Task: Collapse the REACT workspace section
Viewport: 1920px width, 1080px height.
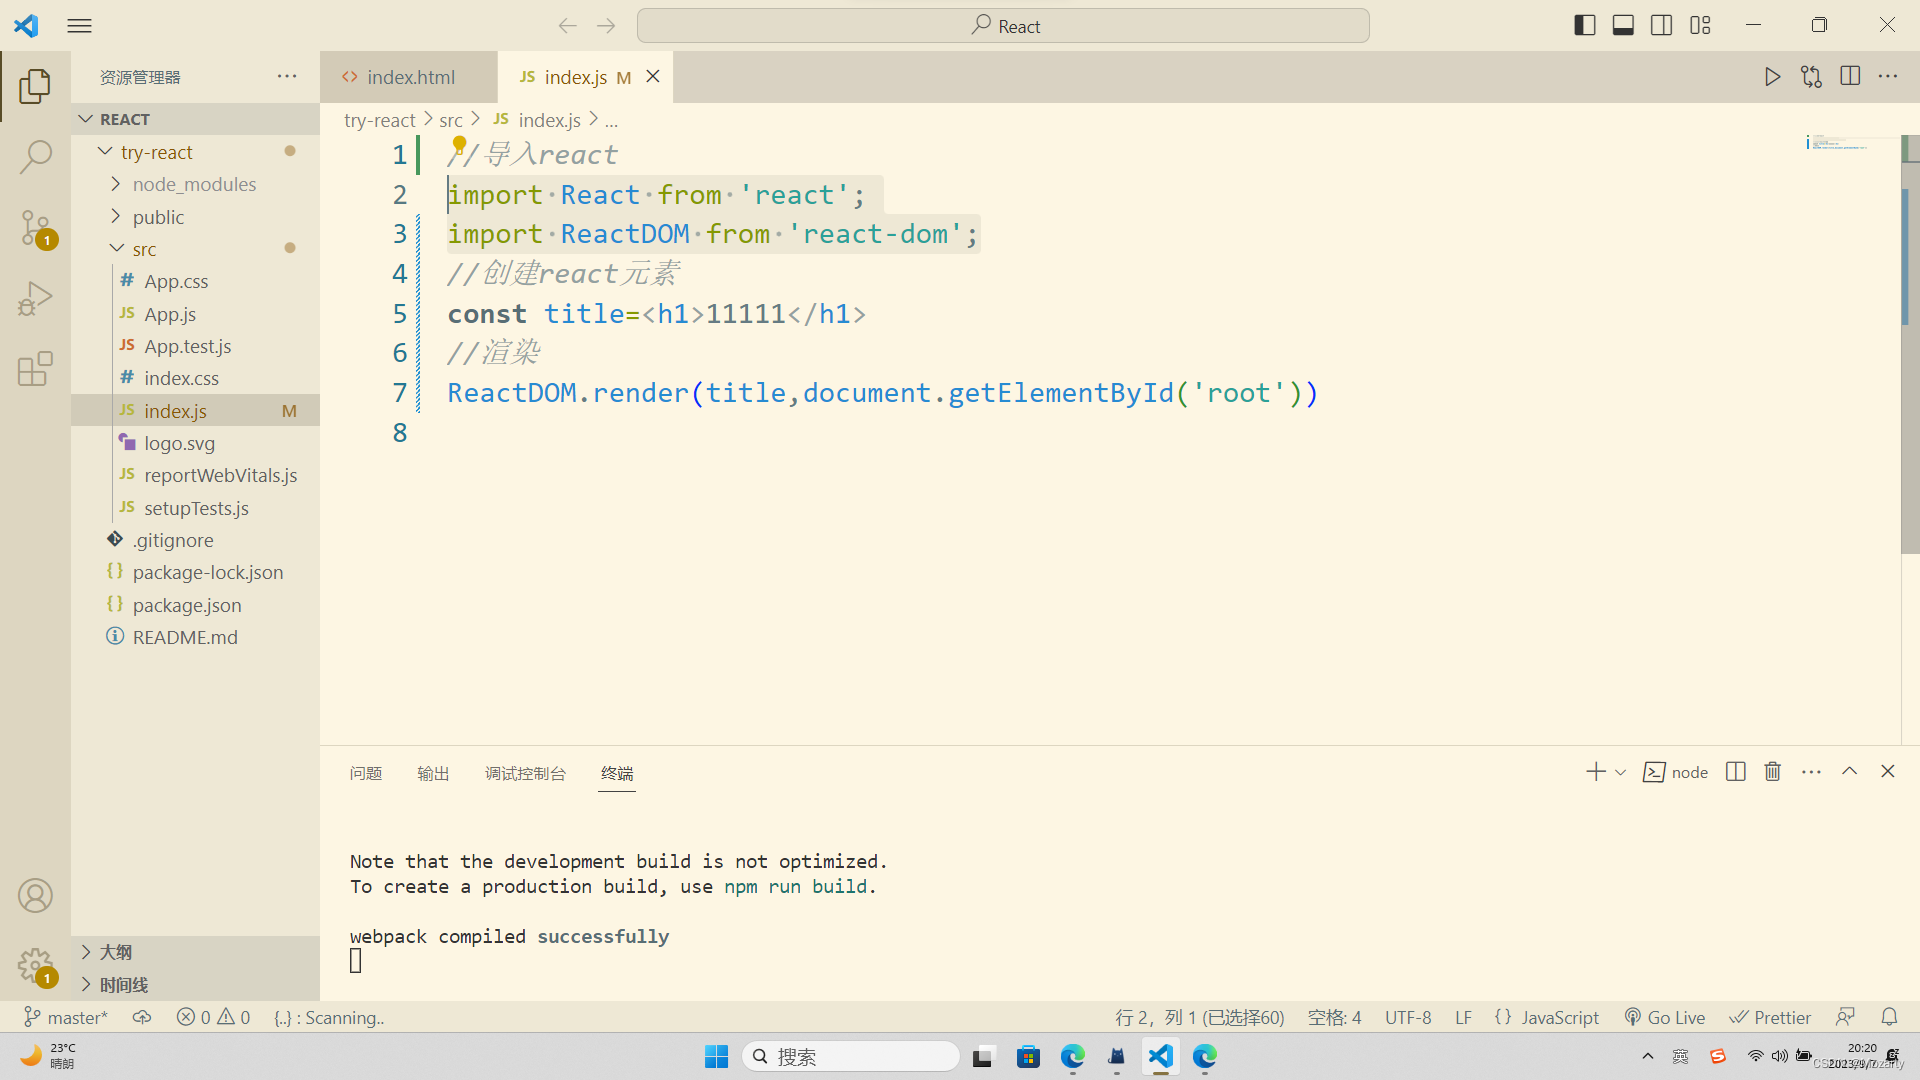Action: pyautogui.click(x=195, y=119)
